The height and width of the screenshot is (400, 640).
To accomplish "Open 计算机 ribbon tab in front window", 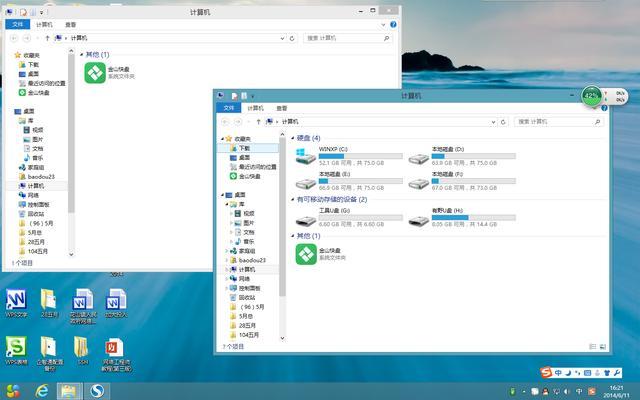I will (x=254, y=108).
